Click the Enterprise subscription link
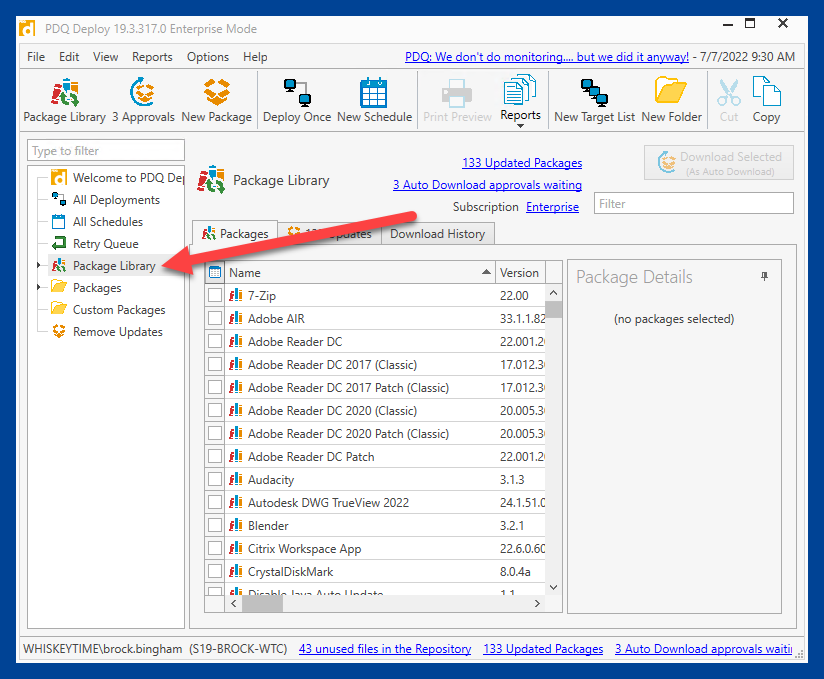 click(x=552, y=207)
